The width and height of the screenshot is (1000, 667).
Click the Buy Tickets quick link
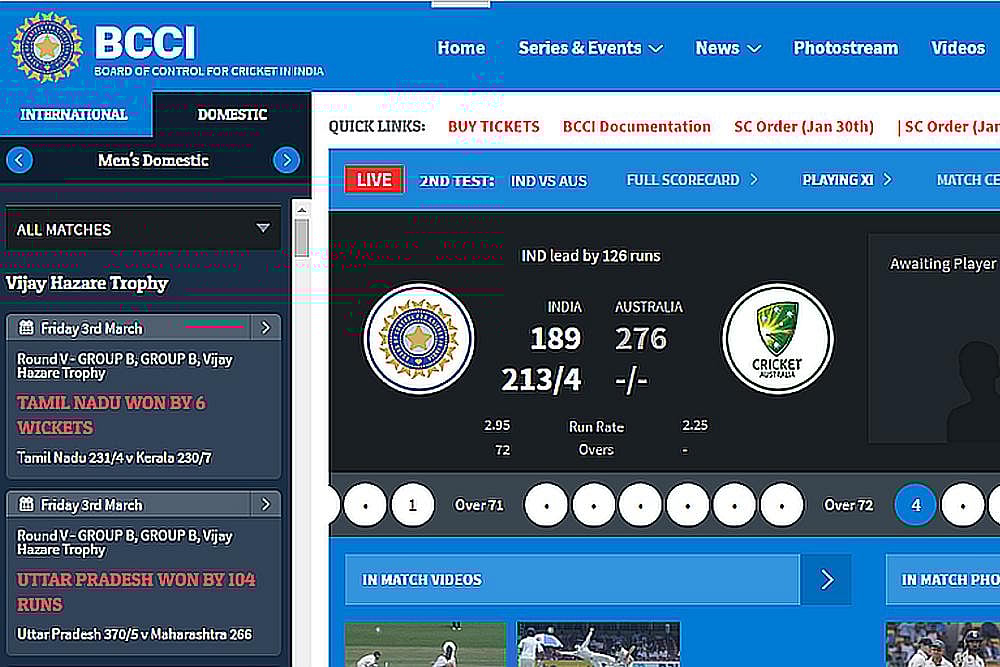(493, 127)
